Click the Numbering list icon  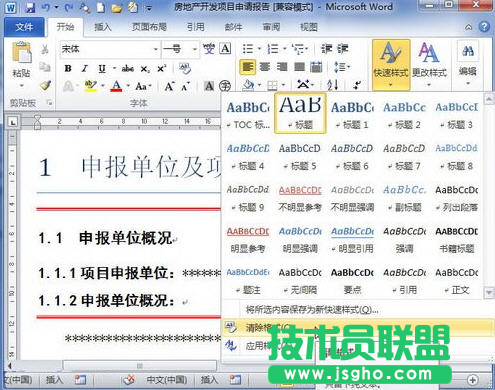(273, 49)
